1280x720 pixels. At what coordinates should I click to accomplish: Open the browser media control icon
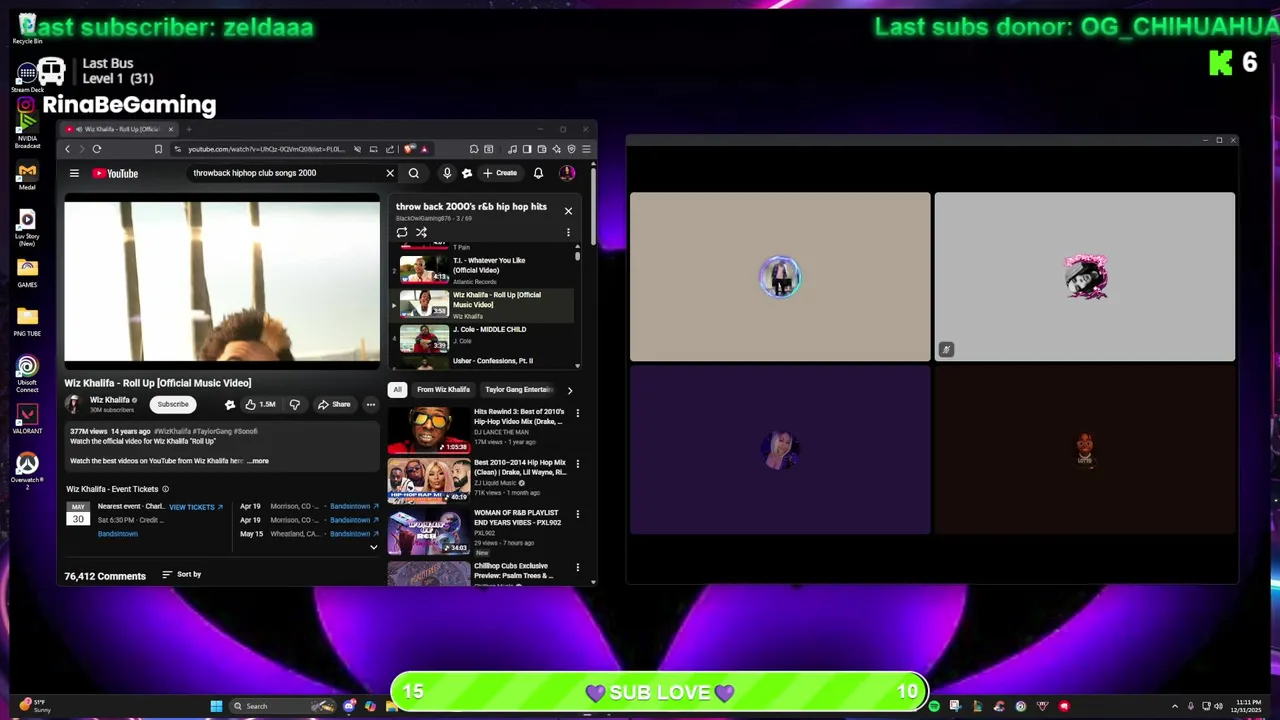513,149
